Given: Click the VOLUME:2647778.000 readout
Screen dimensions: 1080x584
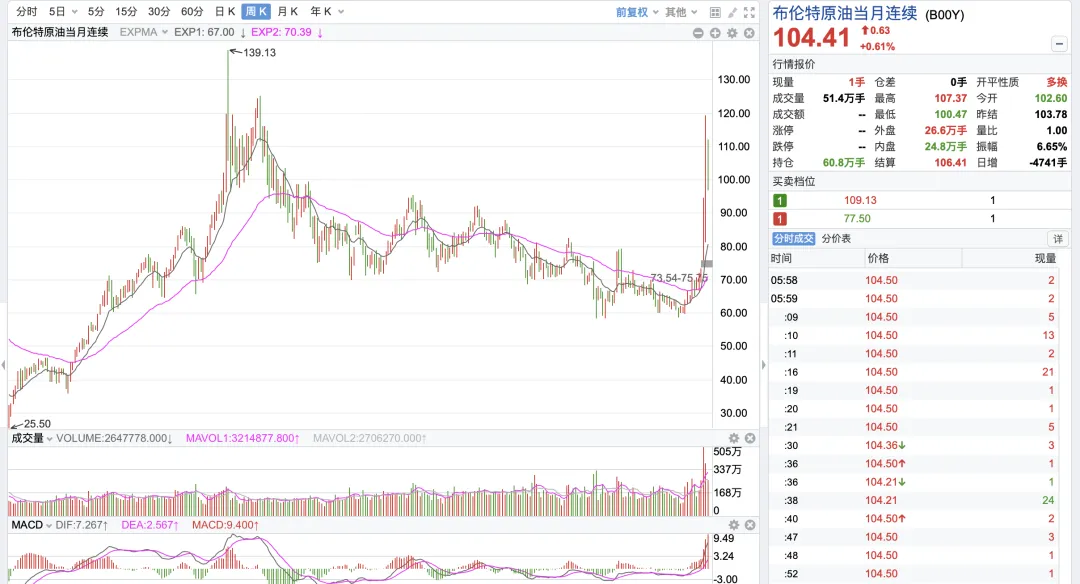Looking at the screenshot, I should pos(112,438).
